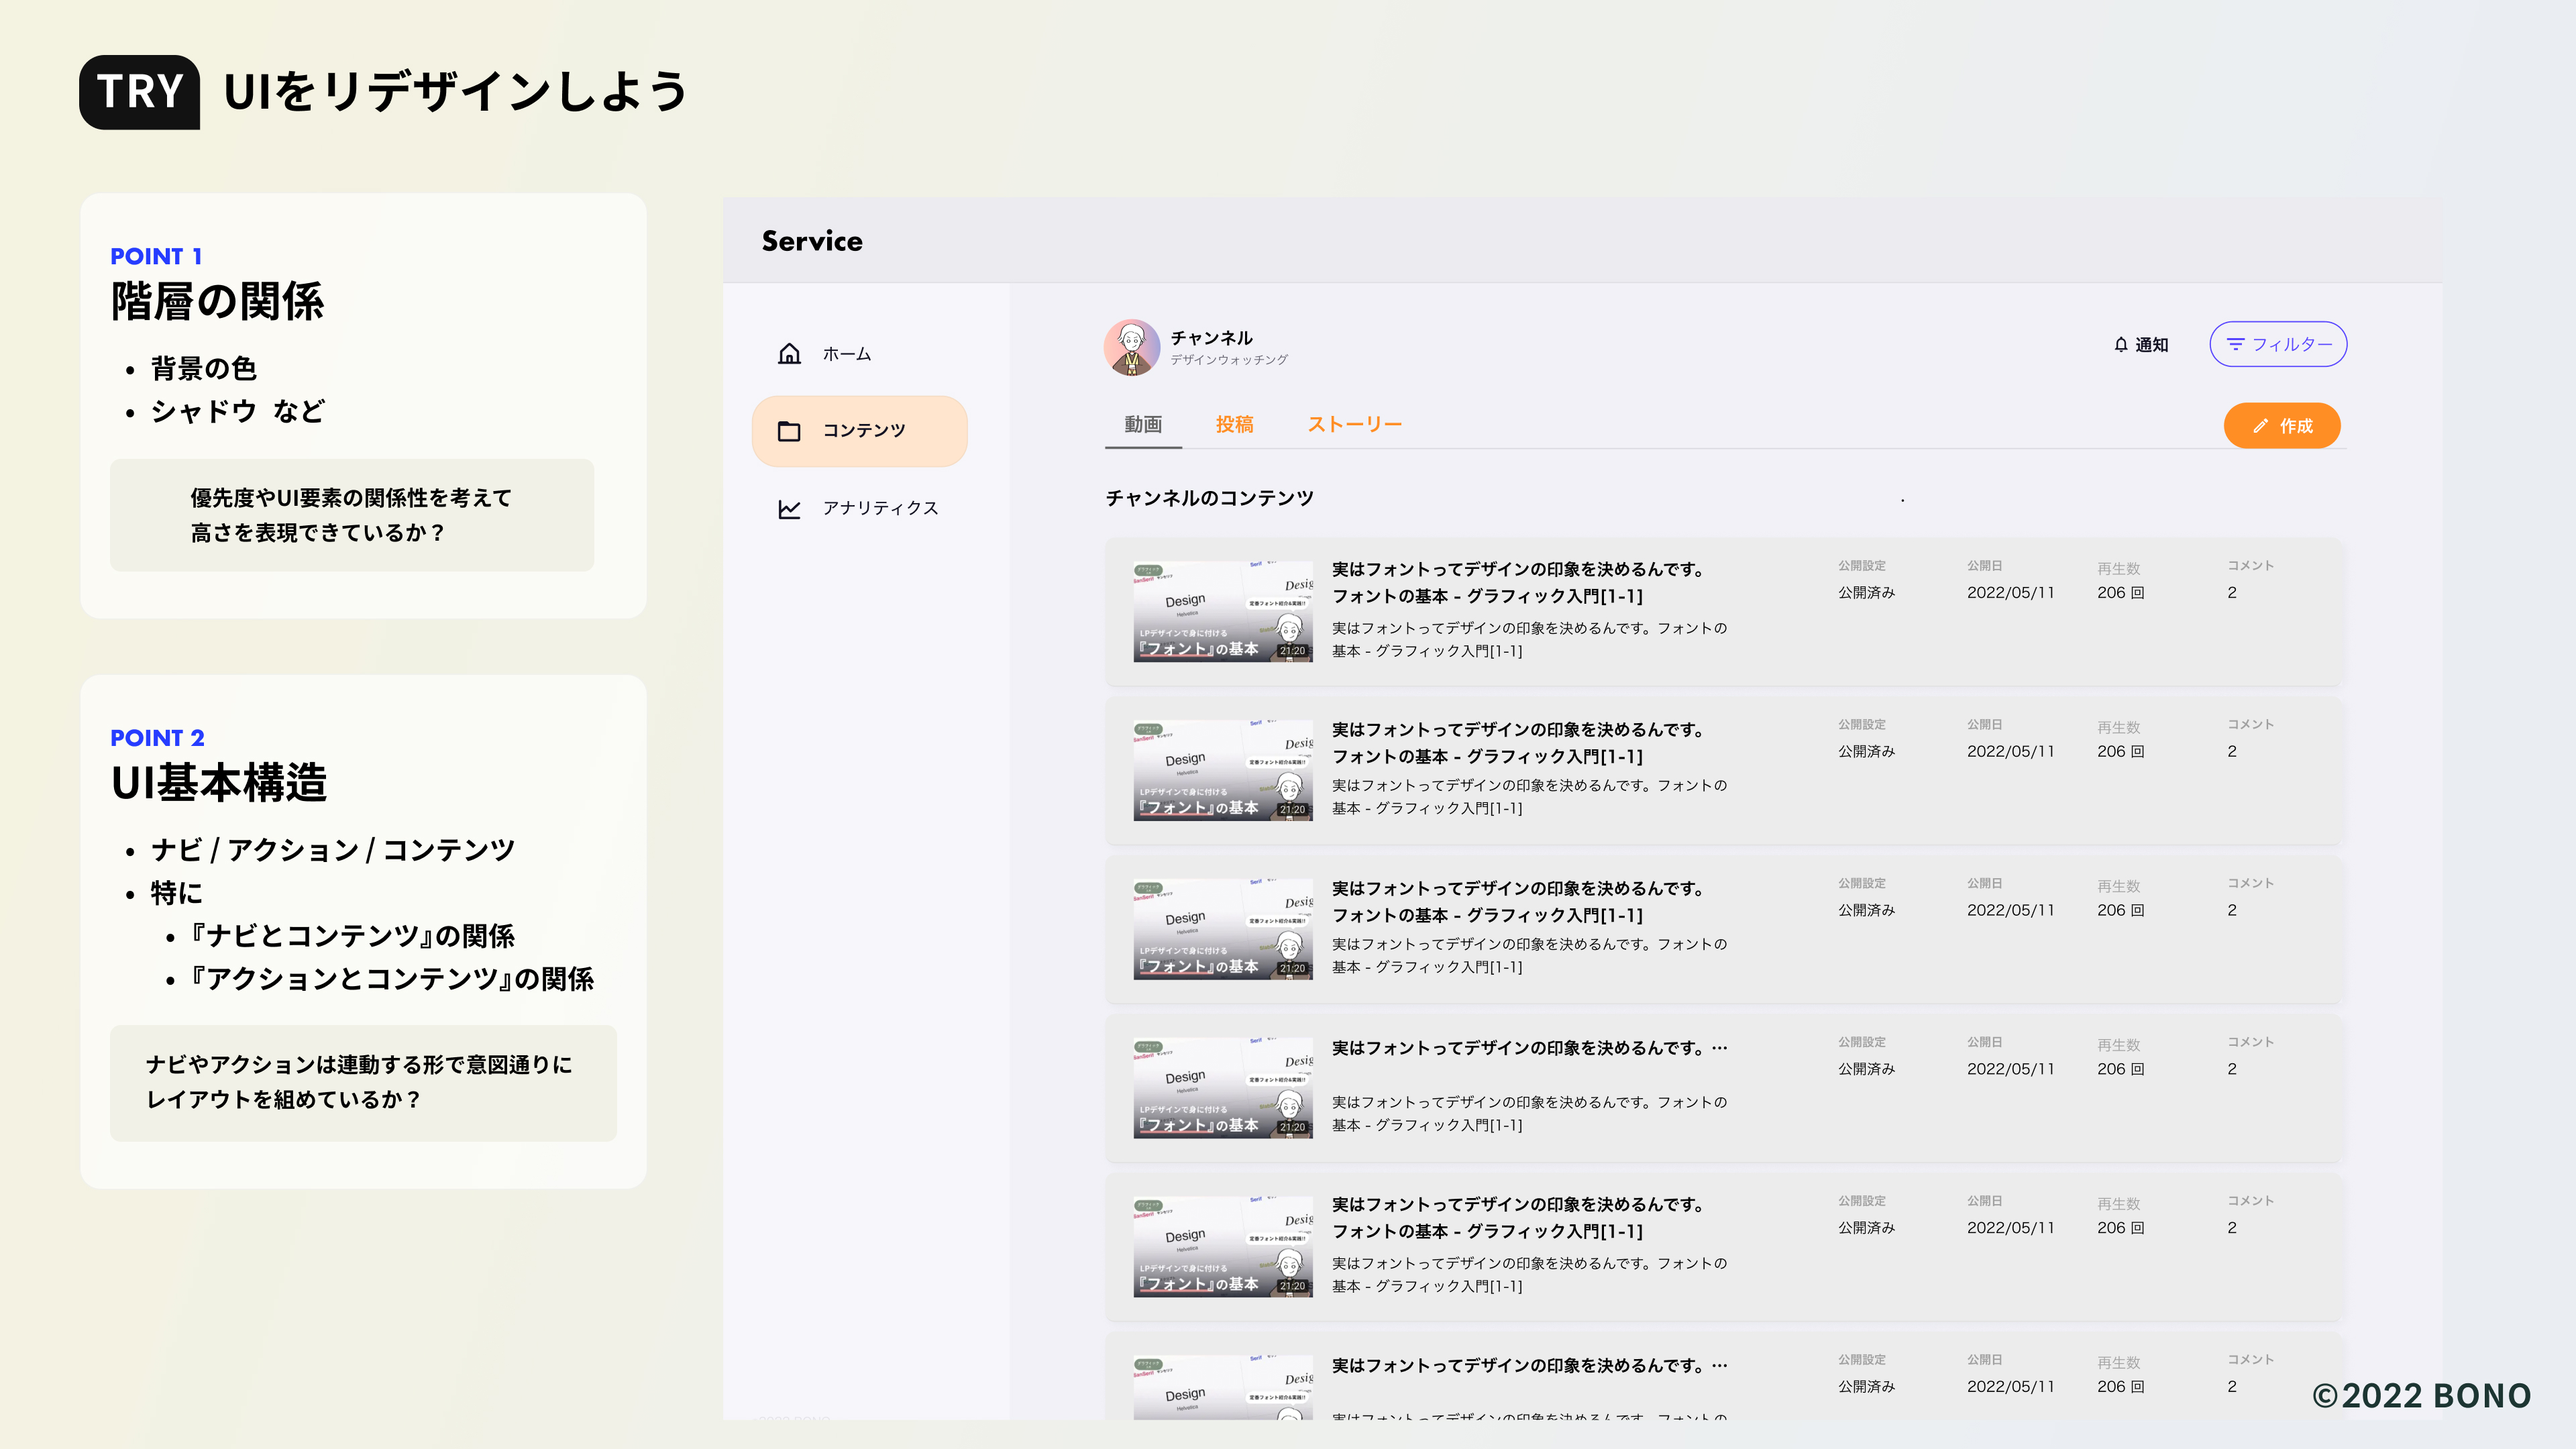The height and width of the screenshot is (1449, 2576).
Task: Click the pencil icon inside the 作成 button
Action: pos(2261,425)
